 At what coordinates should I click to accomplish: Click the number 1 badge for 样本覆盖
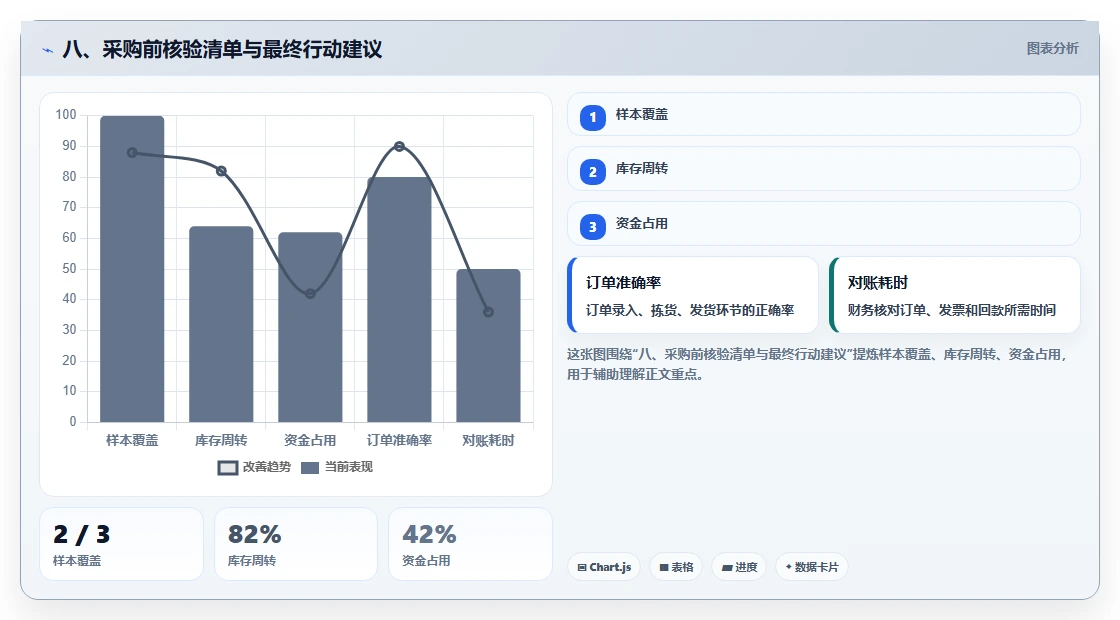point(592,117)
